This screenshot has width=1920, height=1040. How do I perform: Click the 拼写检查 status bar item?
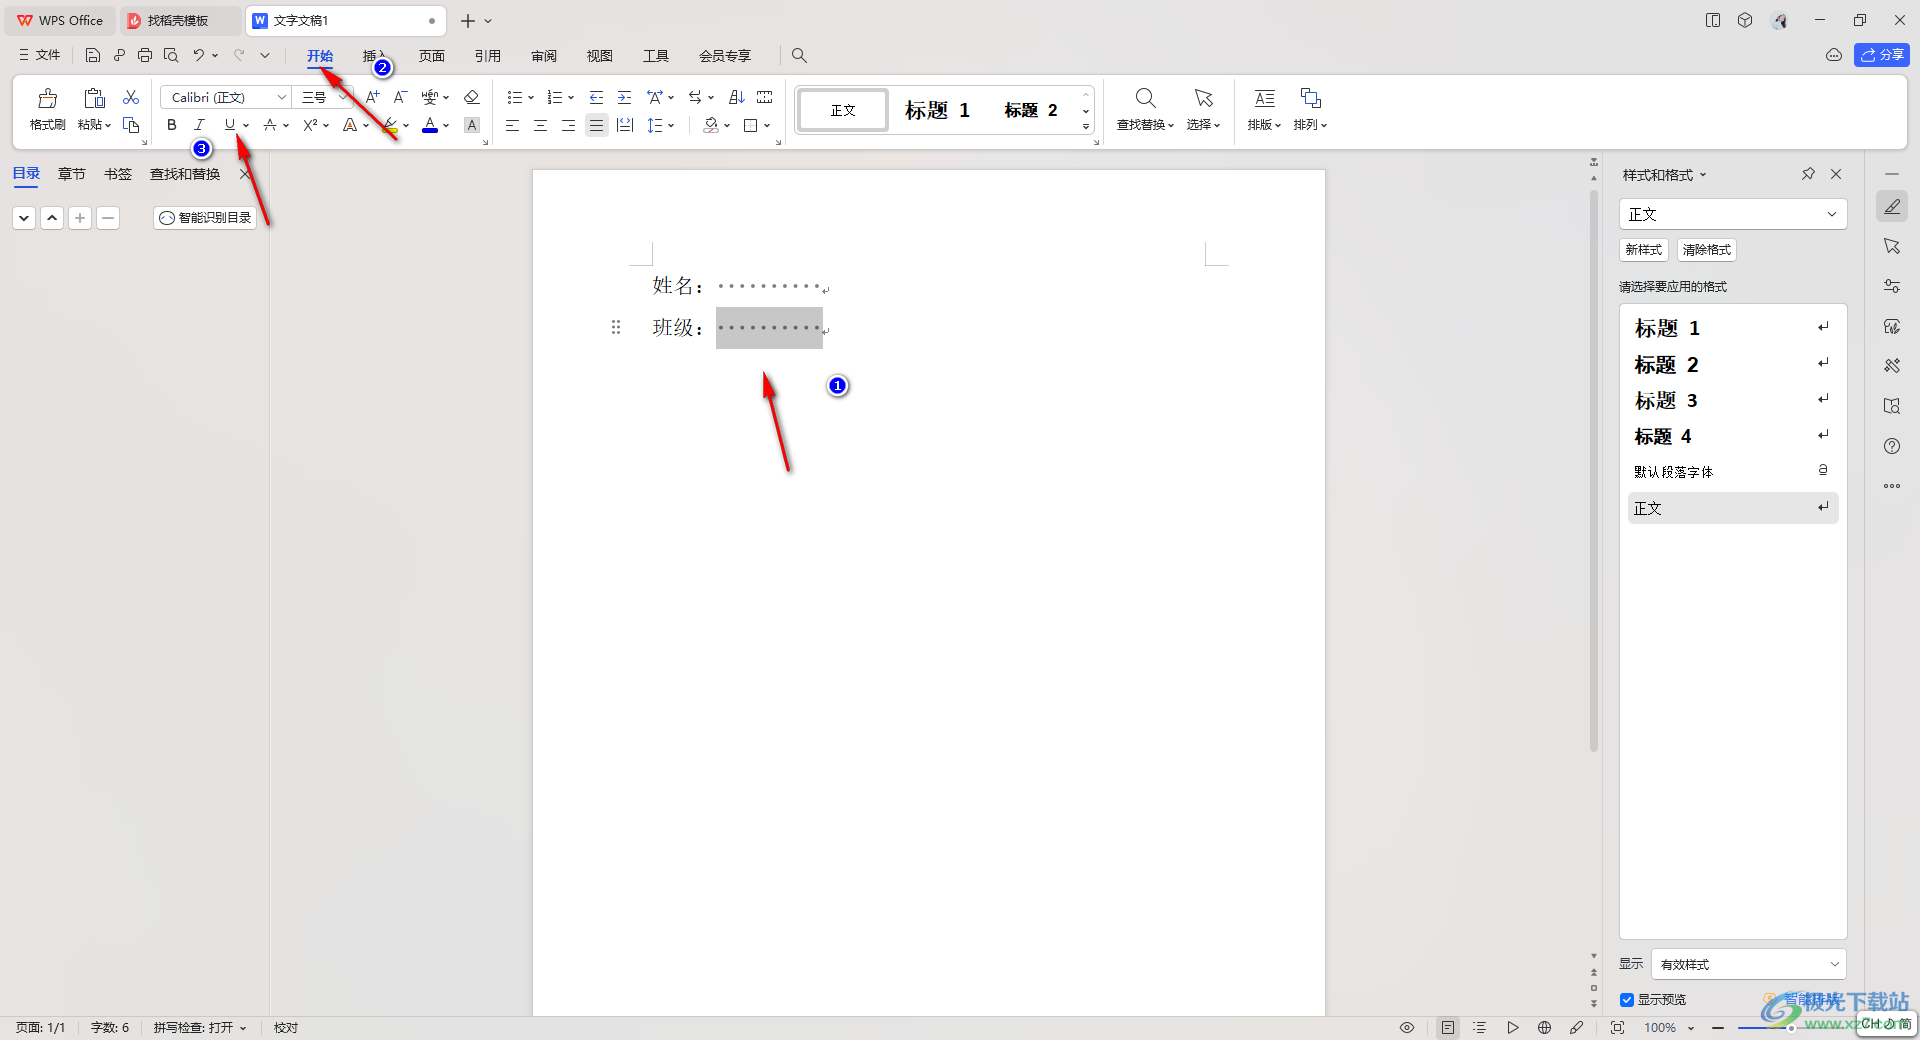point(199,1027)
